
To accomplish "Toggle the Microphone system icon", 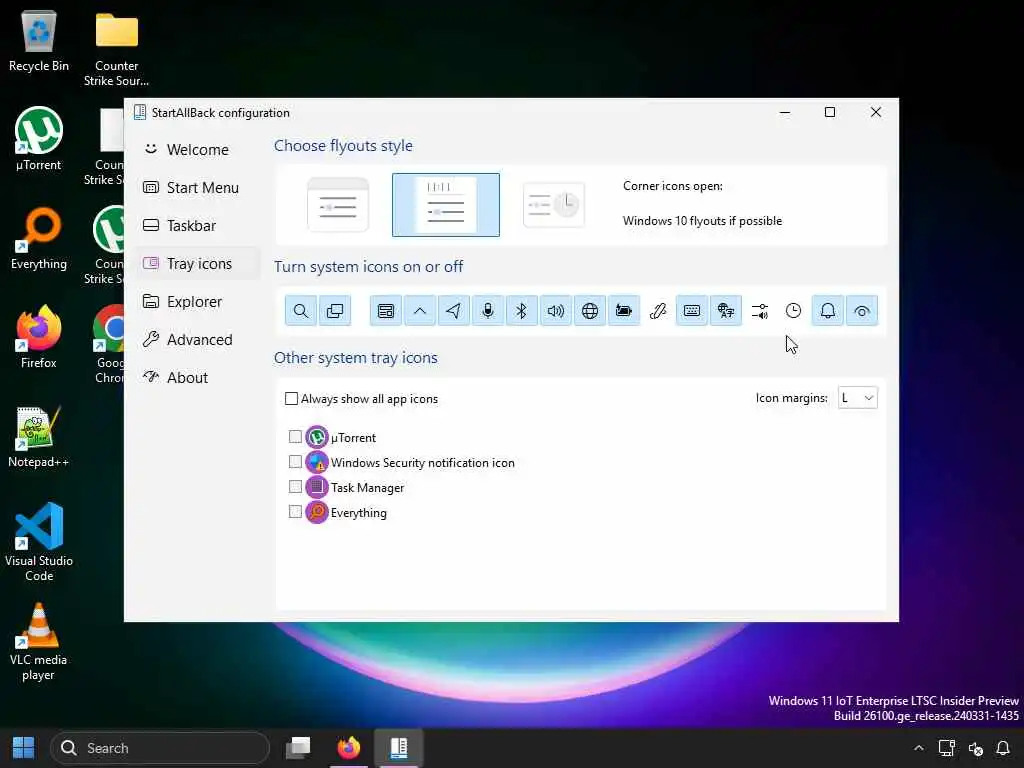I will click(488, 311).
